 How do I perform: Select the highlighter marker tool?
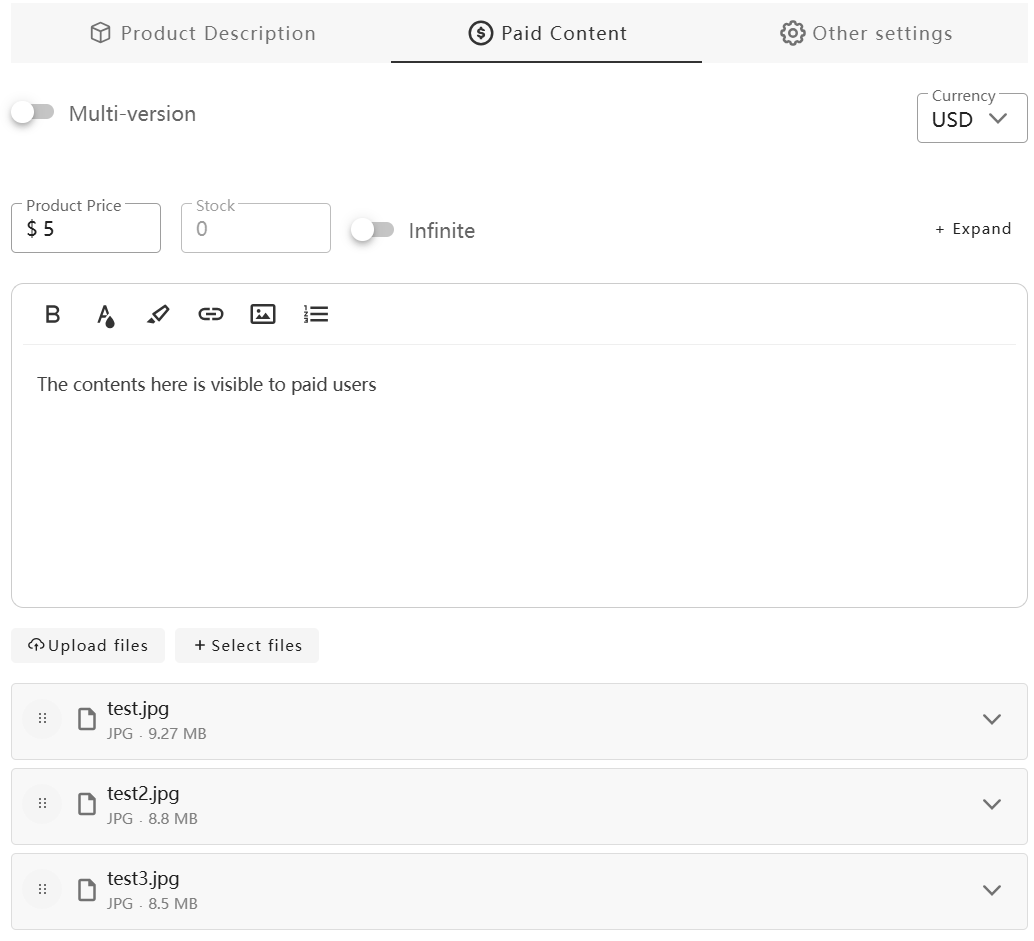[x=158, y=315]
